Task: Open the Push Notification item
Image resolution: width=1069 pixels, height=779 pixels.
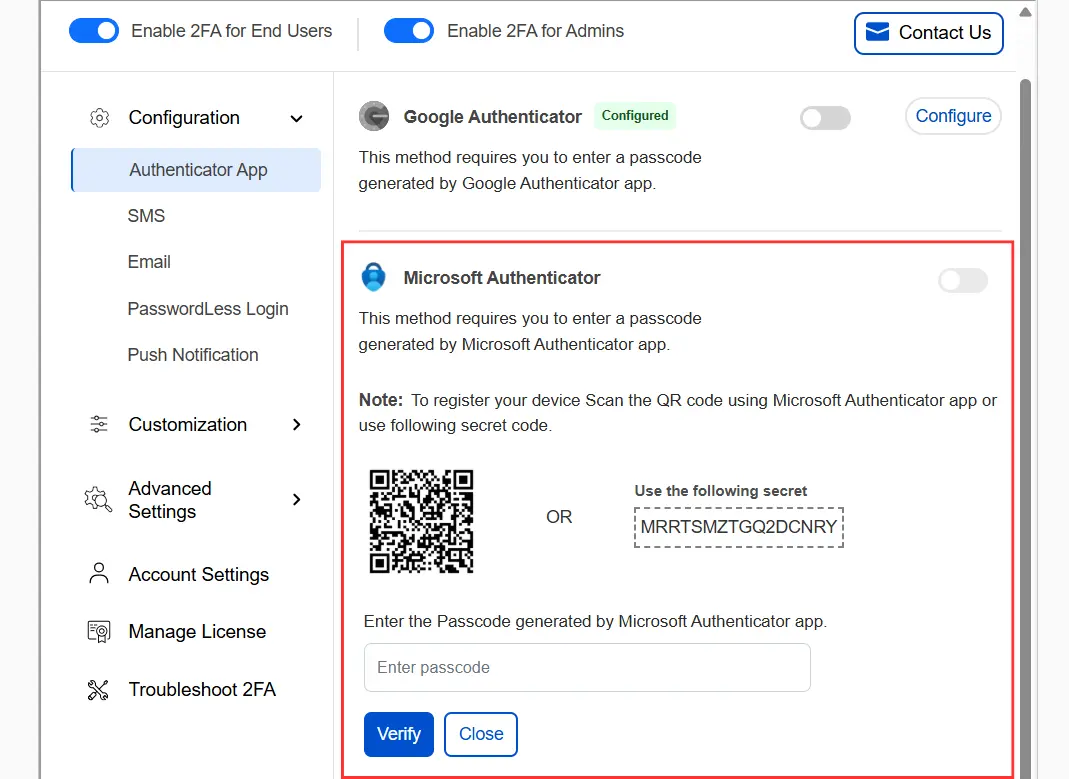Action: pyautogui.click(x=193, y=354)
